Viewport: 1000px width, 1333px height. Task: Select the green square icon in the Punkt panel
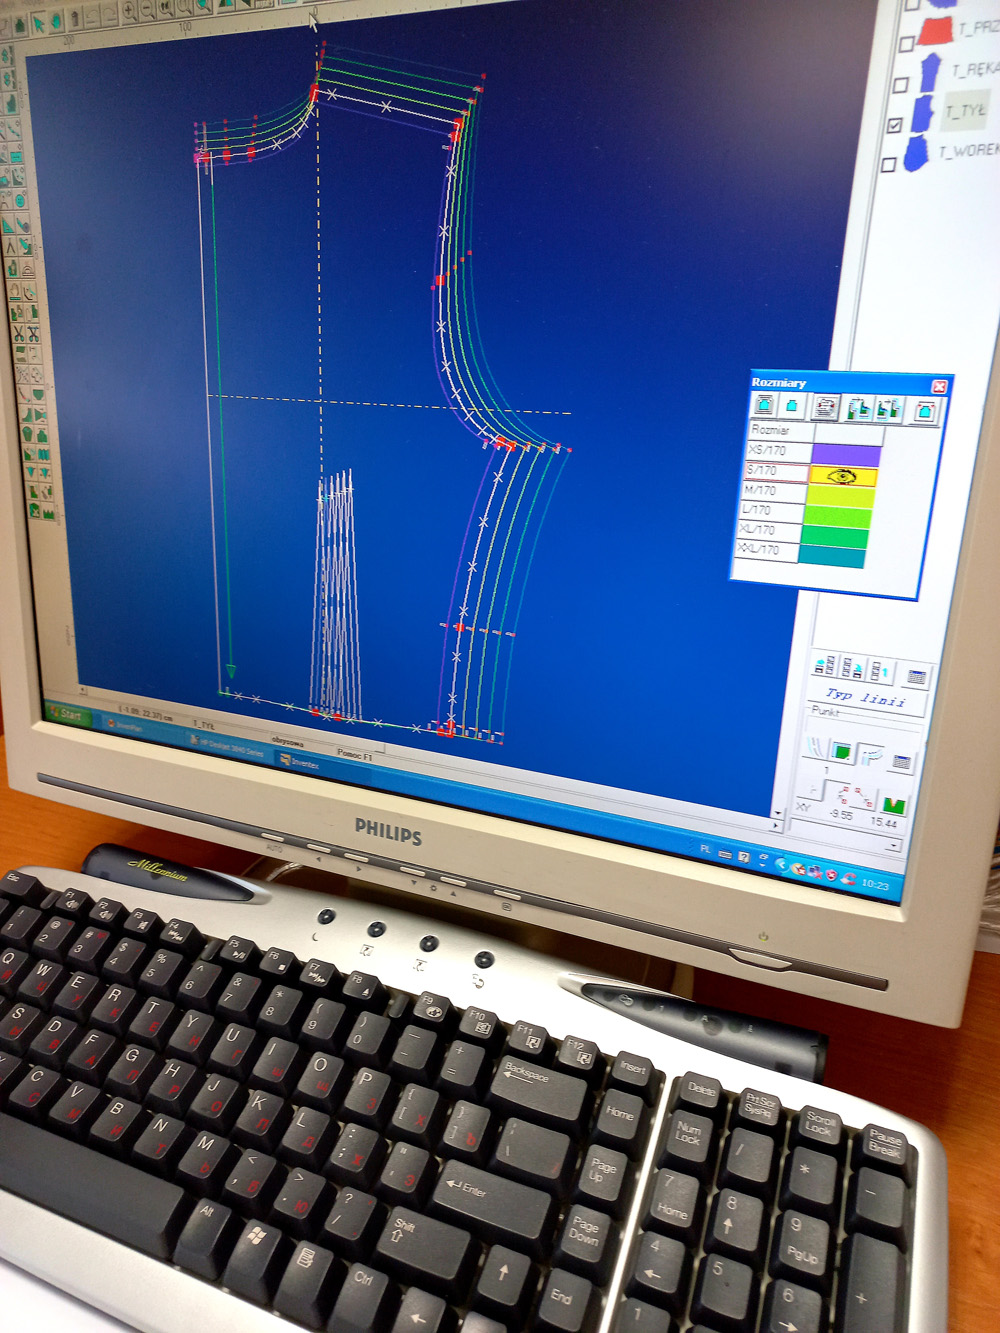[x=842, y=751]
